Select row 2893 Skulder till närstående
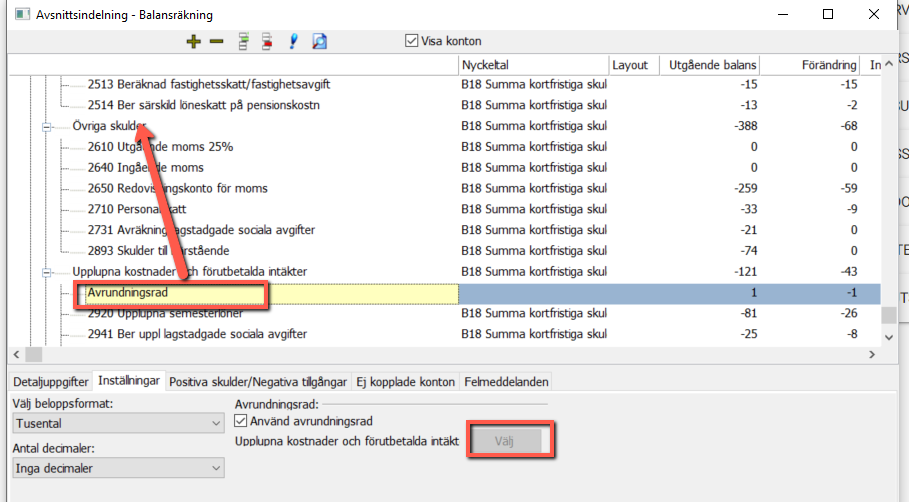 coord(158,252)
